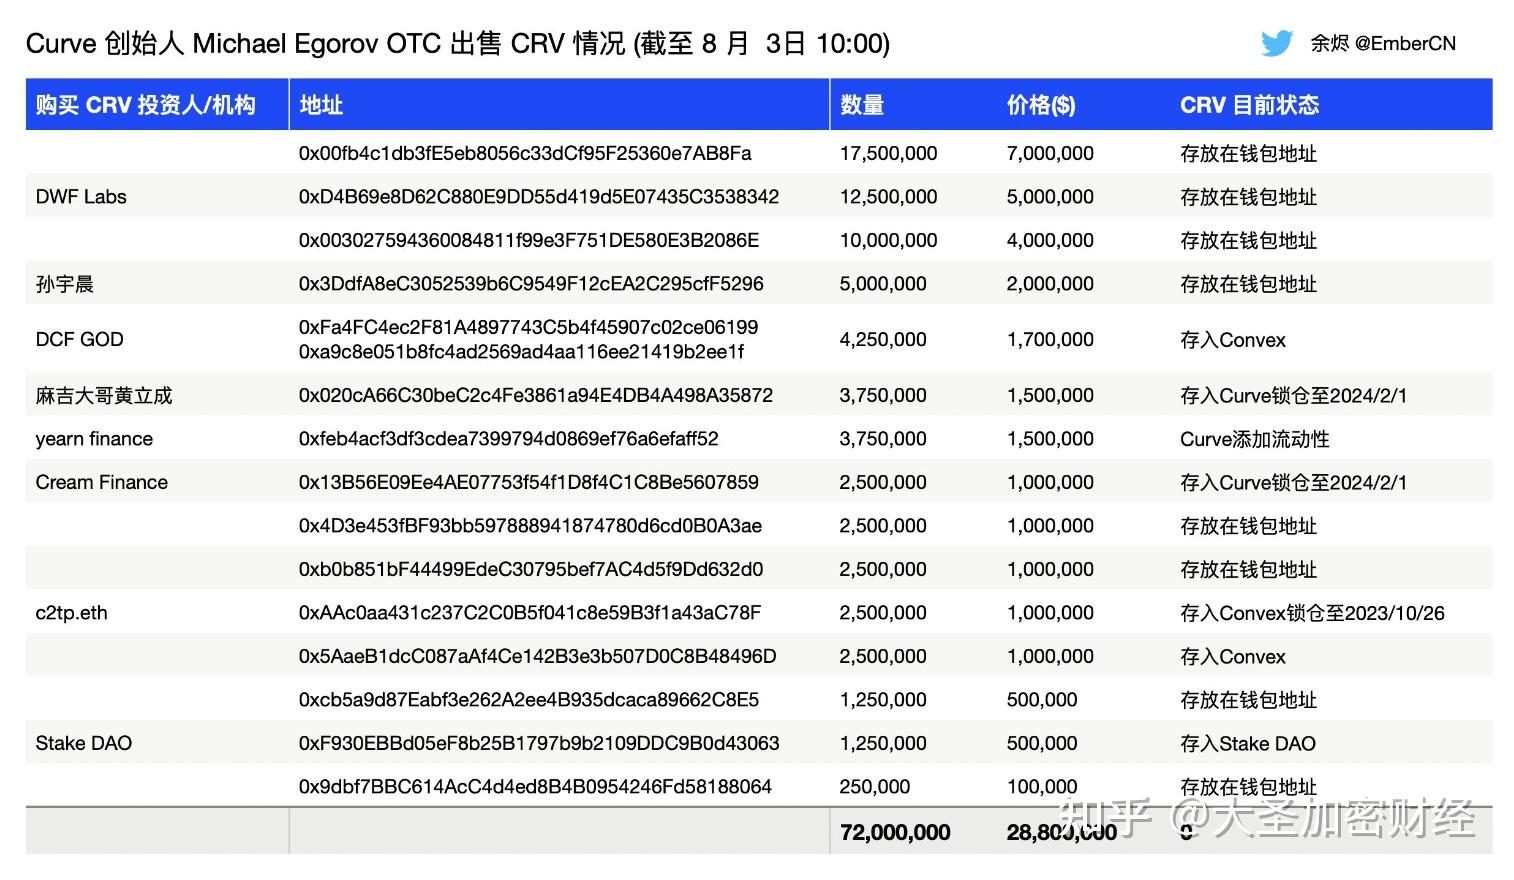Click status 存放在钱包地址 in 孙宇晨 row
Viewport: 1514px width, 880px height.
click(1249, 284)
